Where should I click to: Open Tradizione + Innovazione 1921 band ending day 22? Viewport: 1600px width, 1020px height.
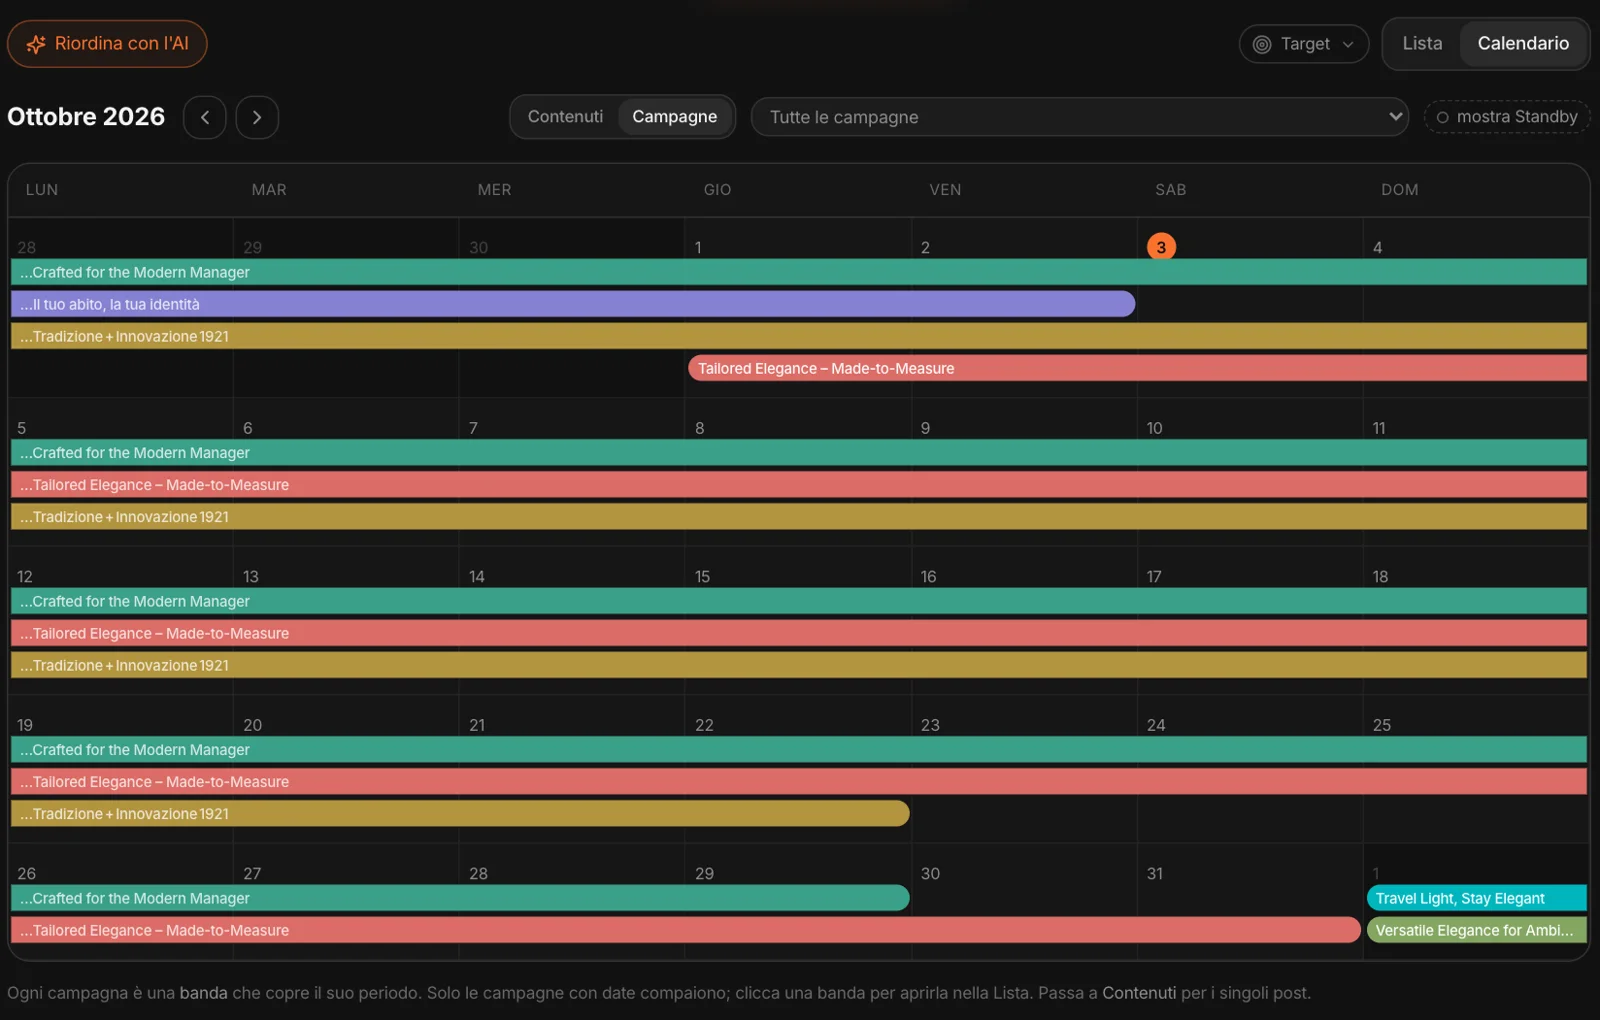pos(460,814)
